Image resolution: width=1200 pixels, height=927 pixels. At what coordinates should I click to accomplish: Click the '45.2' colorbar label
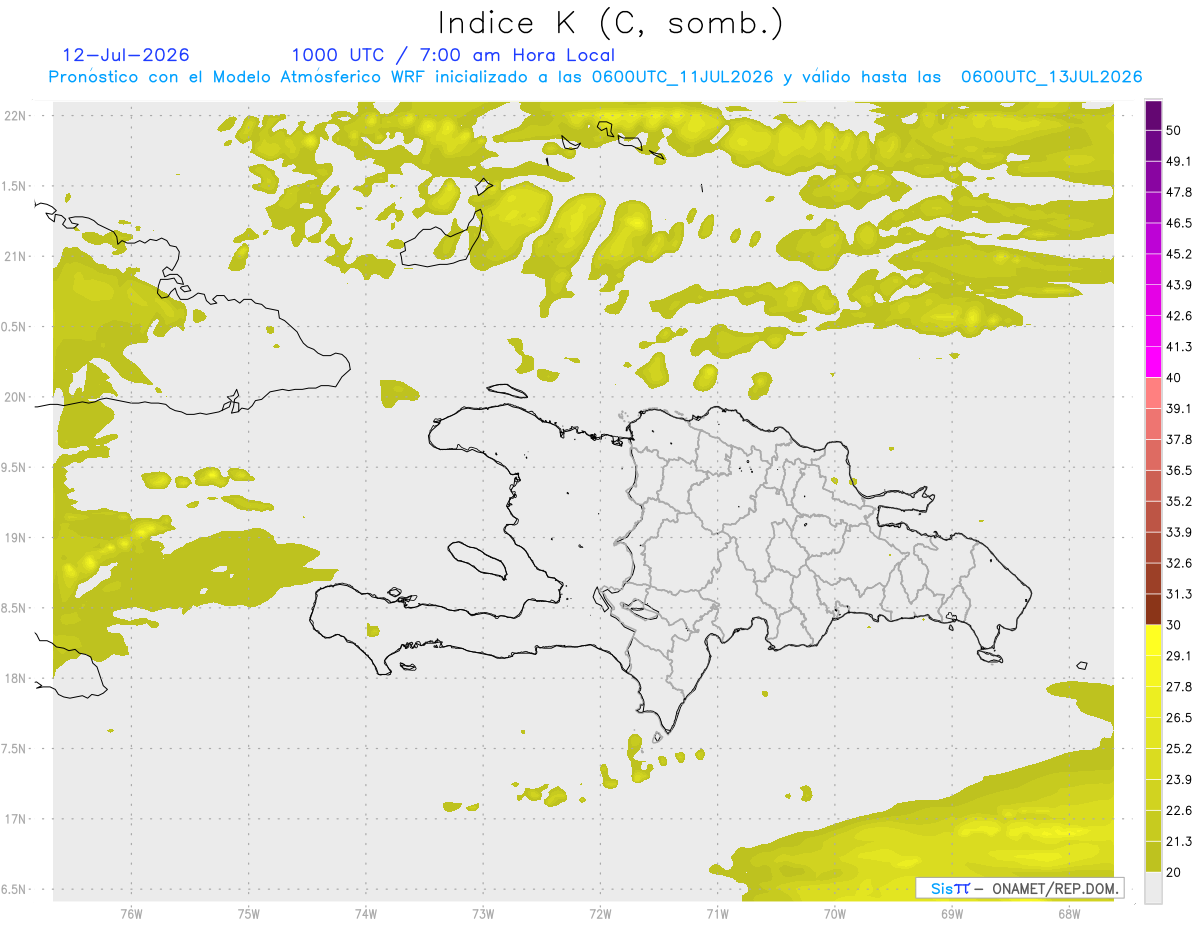(x=1179, y=254)
